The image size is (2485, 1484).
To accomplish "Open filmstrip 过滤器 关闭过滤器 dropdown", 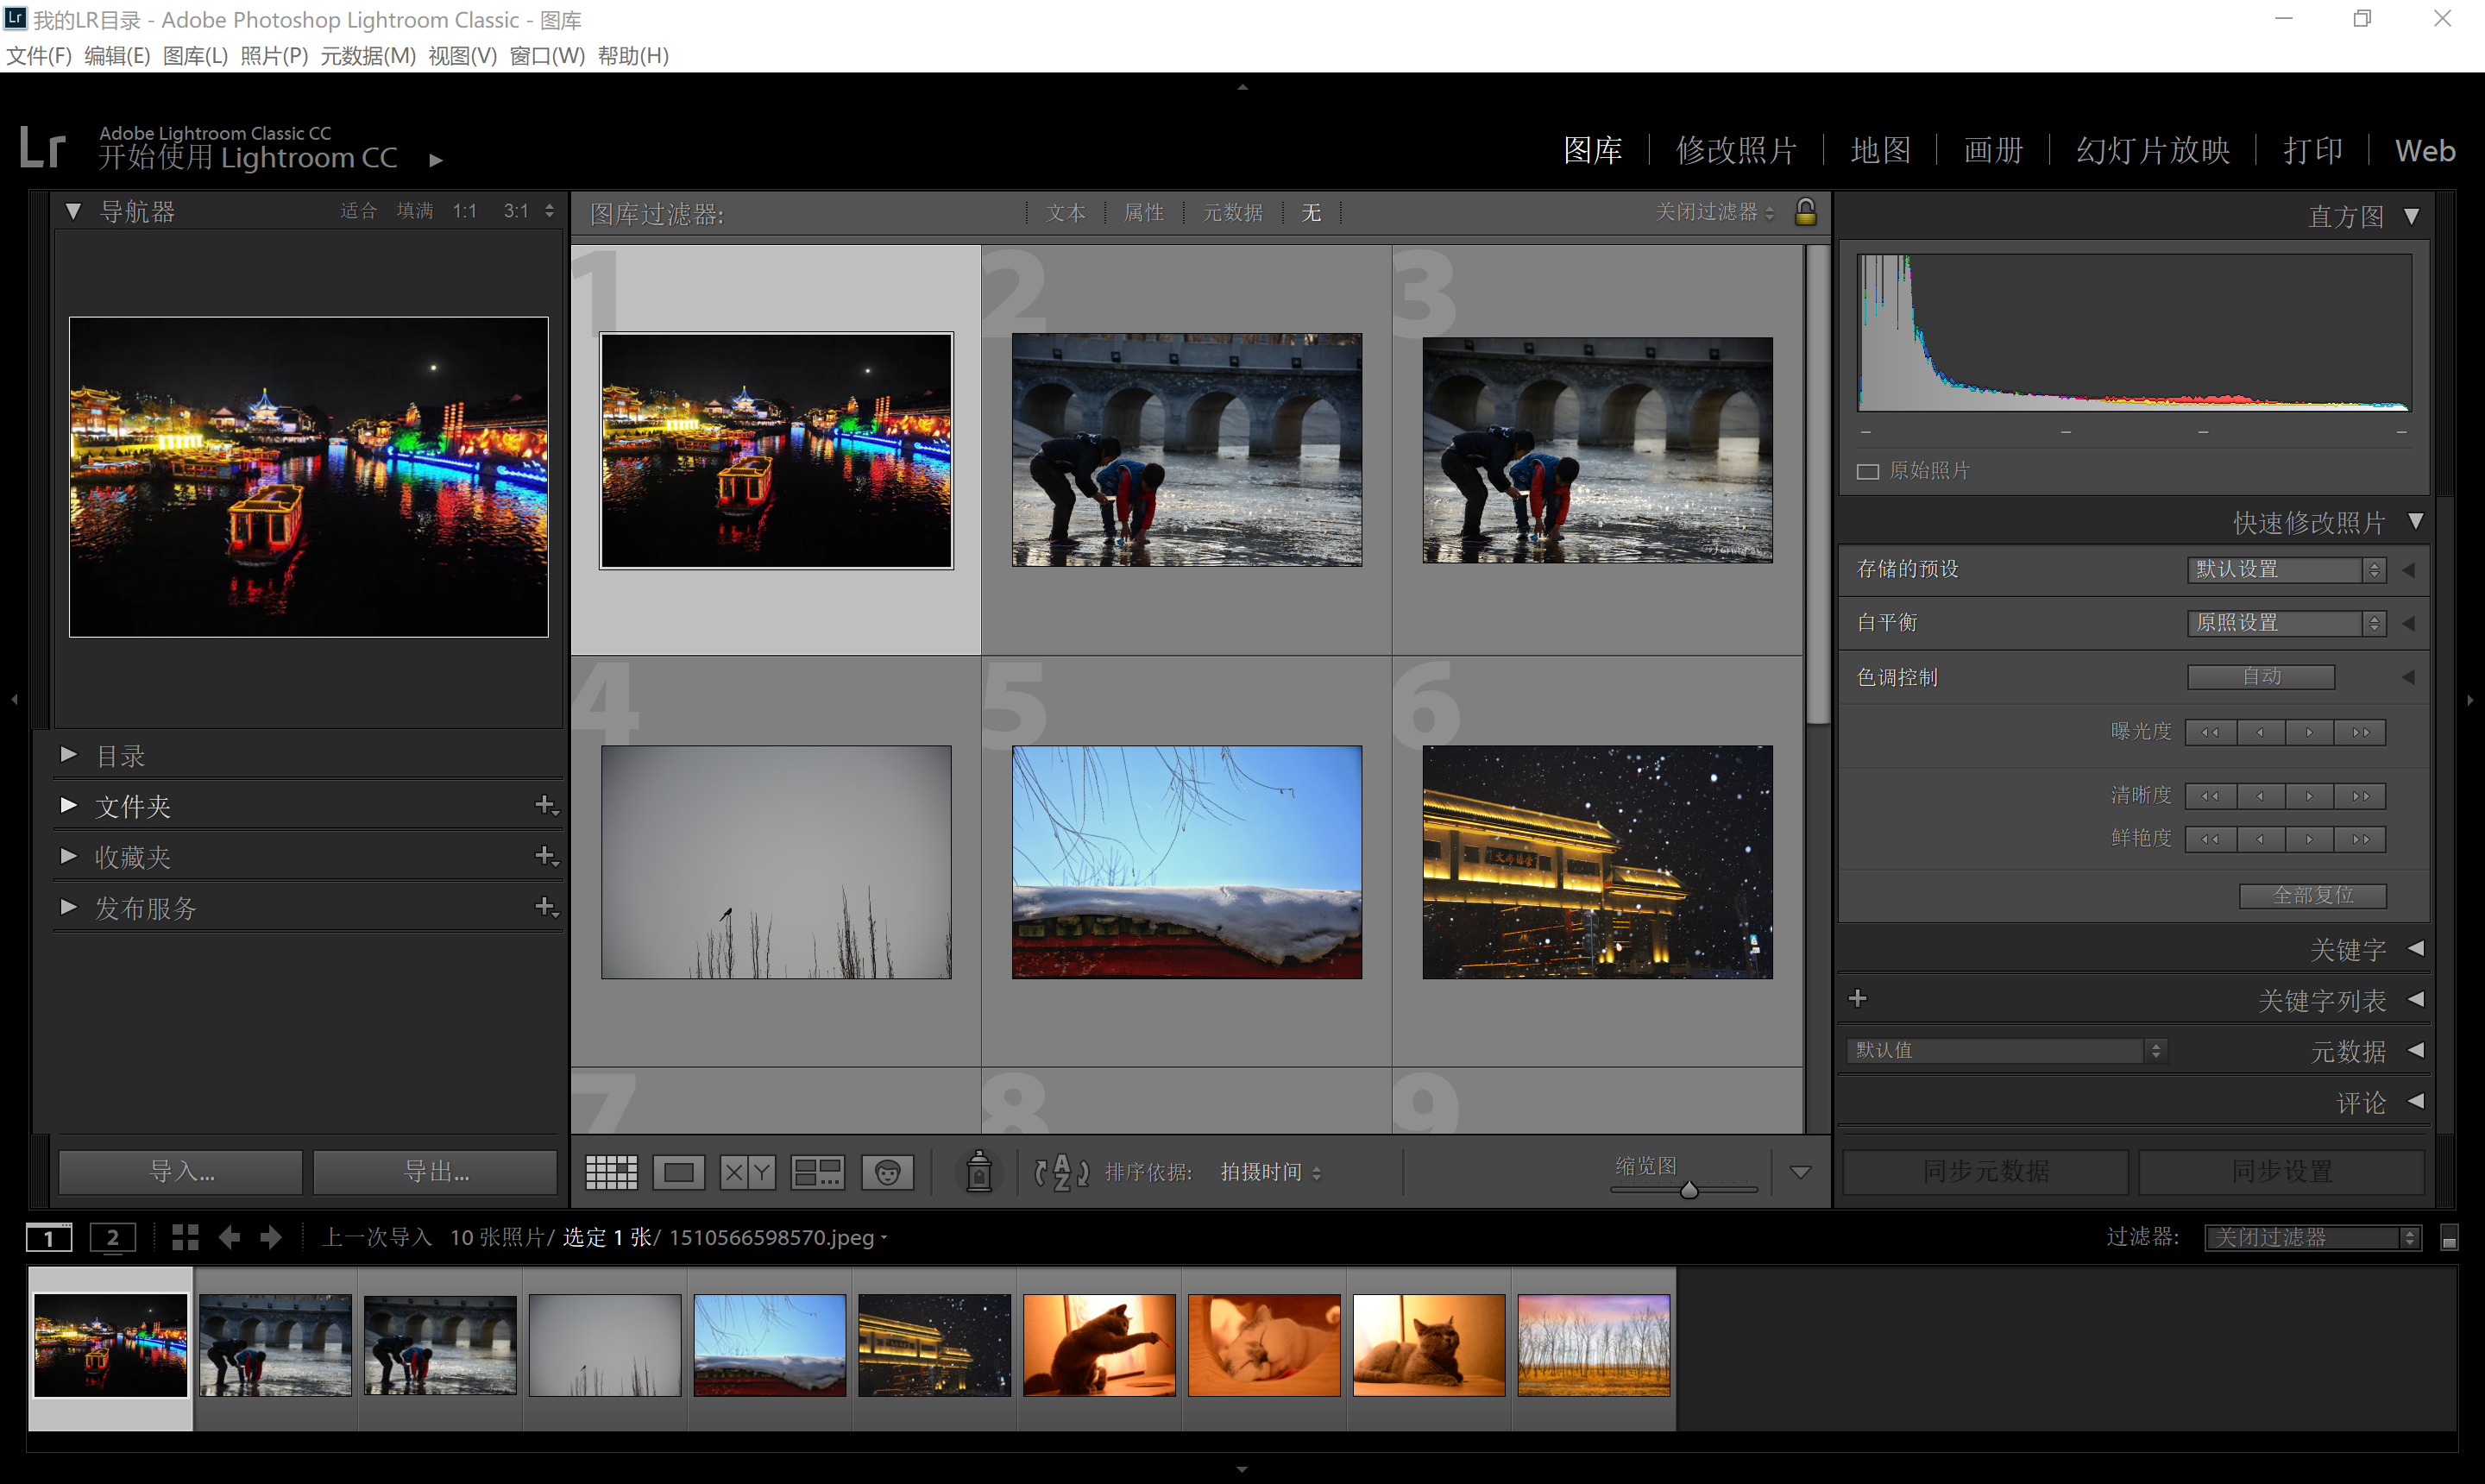I will click(2313, 1238).
